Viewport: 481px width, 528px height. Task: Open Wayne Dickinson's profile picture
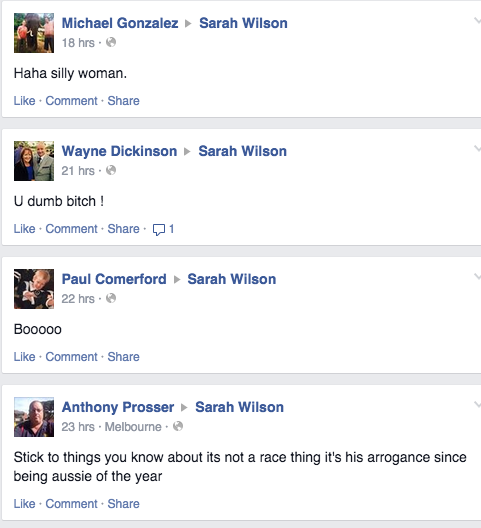(x=34, y=161)
